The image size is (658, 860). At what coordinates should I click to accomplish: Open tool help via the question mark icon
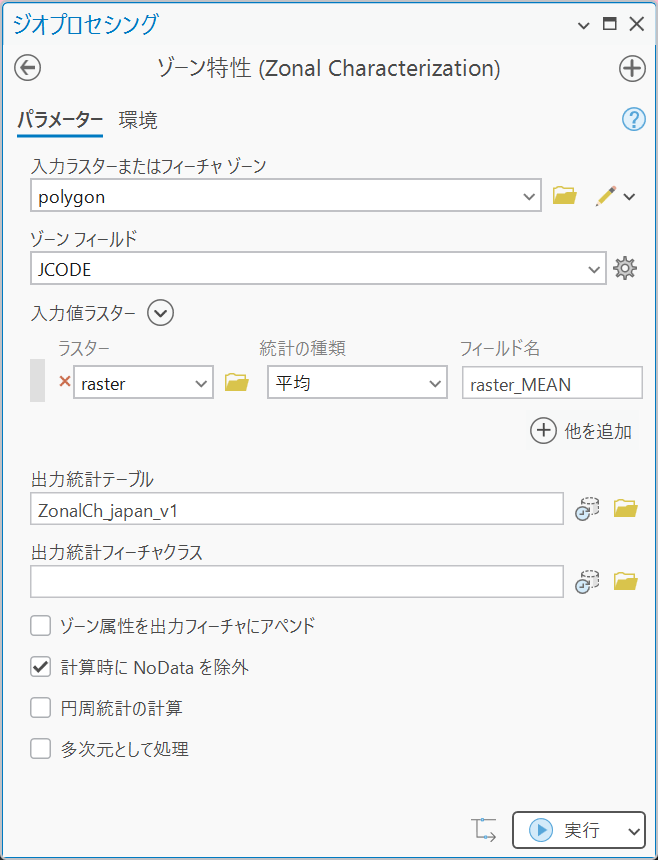633,119
